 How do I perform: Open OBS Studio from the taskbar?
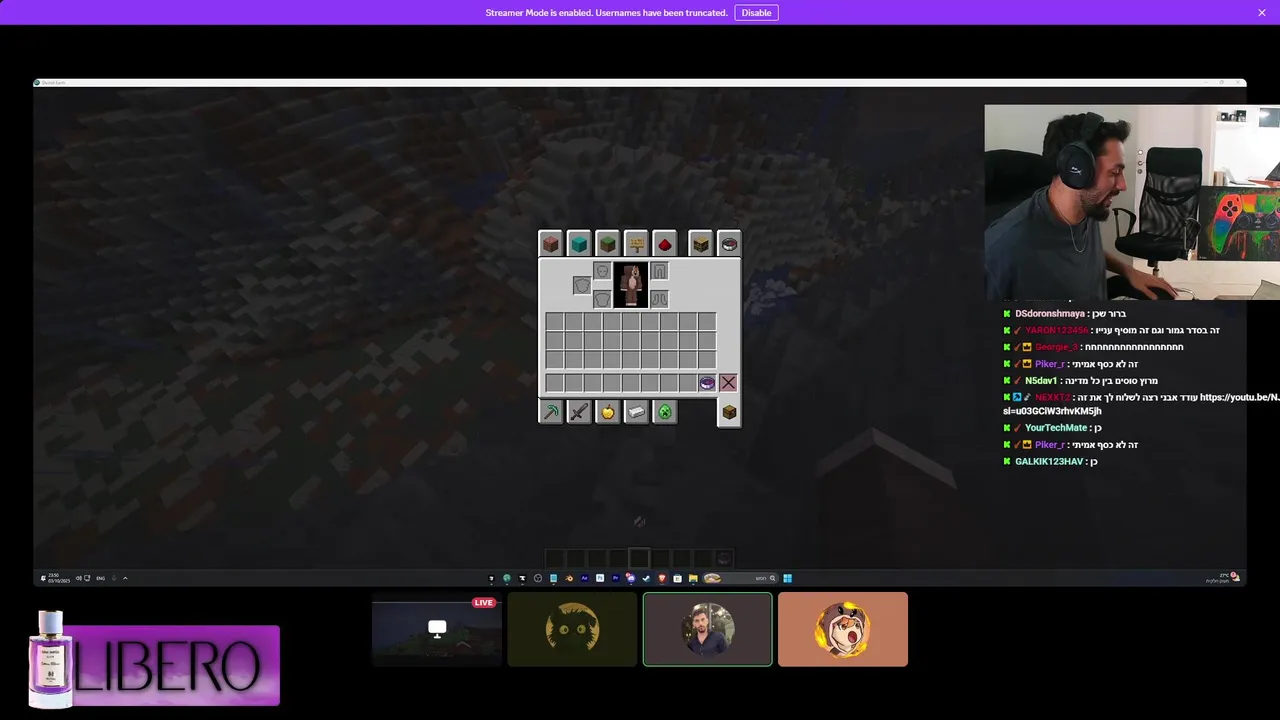[538, 578]
